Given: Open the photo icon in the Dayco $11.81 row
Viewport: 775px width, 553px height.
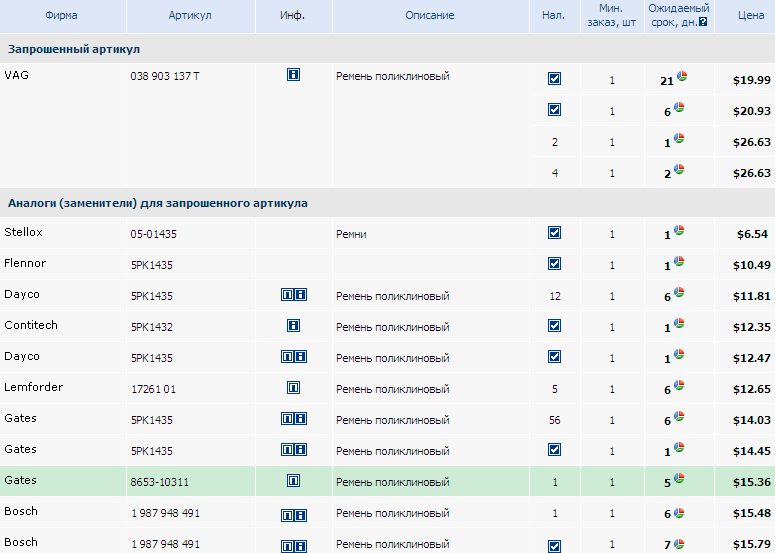Looking at the screenshot, I should click(287, 295).
